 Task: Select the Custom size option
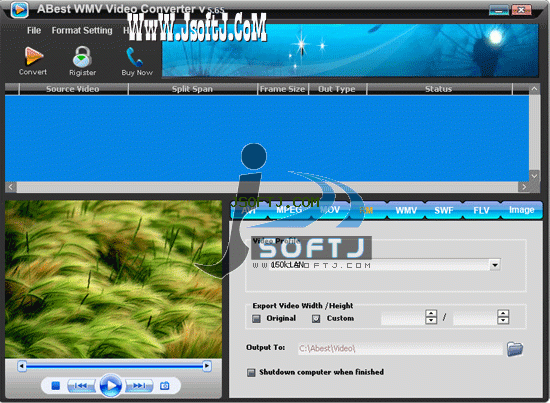[316, 318]
